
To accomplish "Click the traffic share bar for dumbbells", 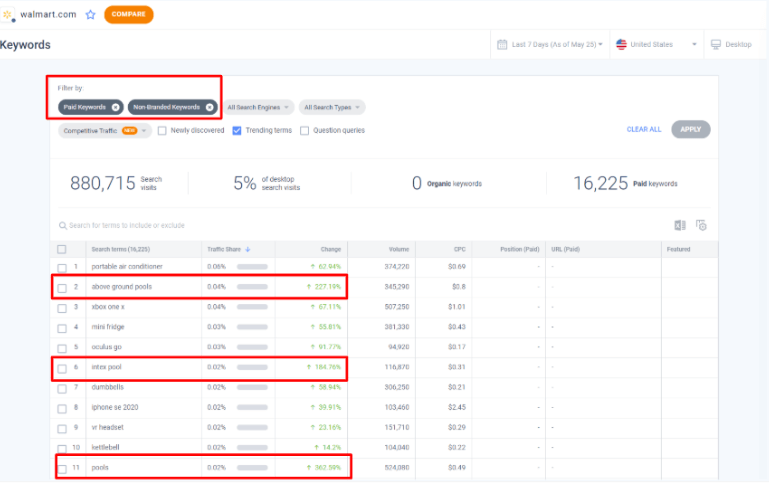I will (x=252, y=387).
